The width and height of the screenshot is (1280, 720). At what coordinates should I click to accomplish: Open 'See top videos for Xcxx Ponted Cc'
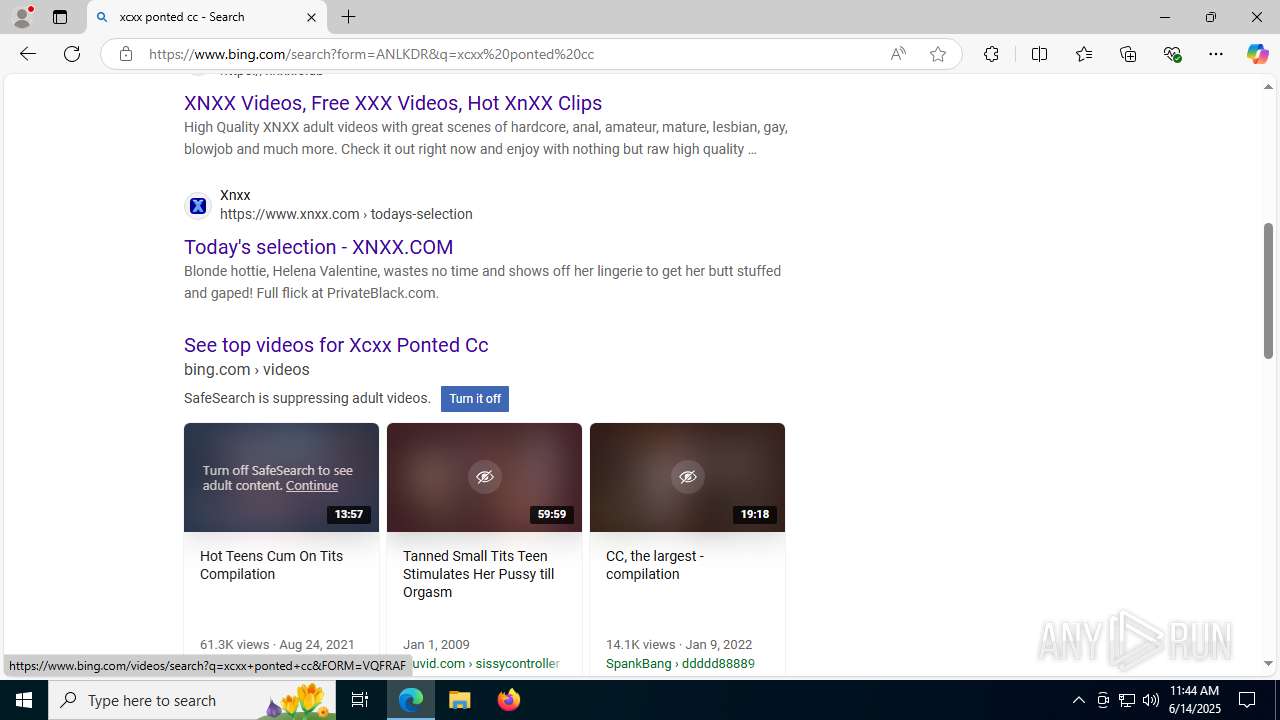pos(336,345)
